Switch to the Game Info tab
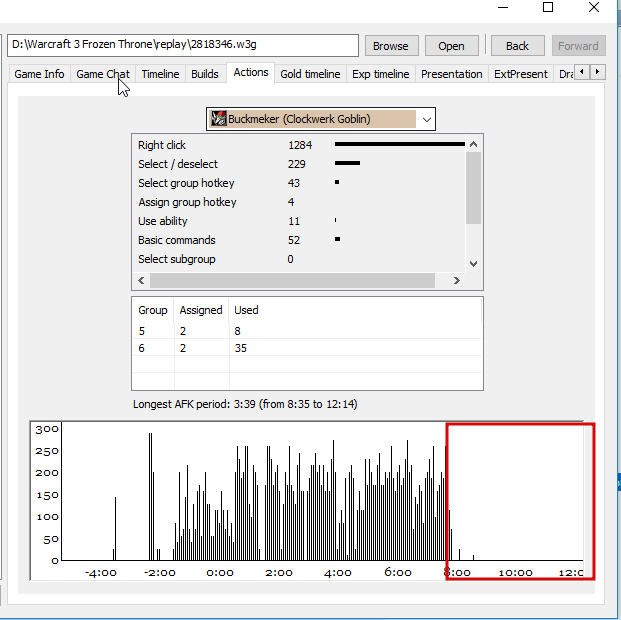This screenshot has width=621, height=620. point(39,74)
